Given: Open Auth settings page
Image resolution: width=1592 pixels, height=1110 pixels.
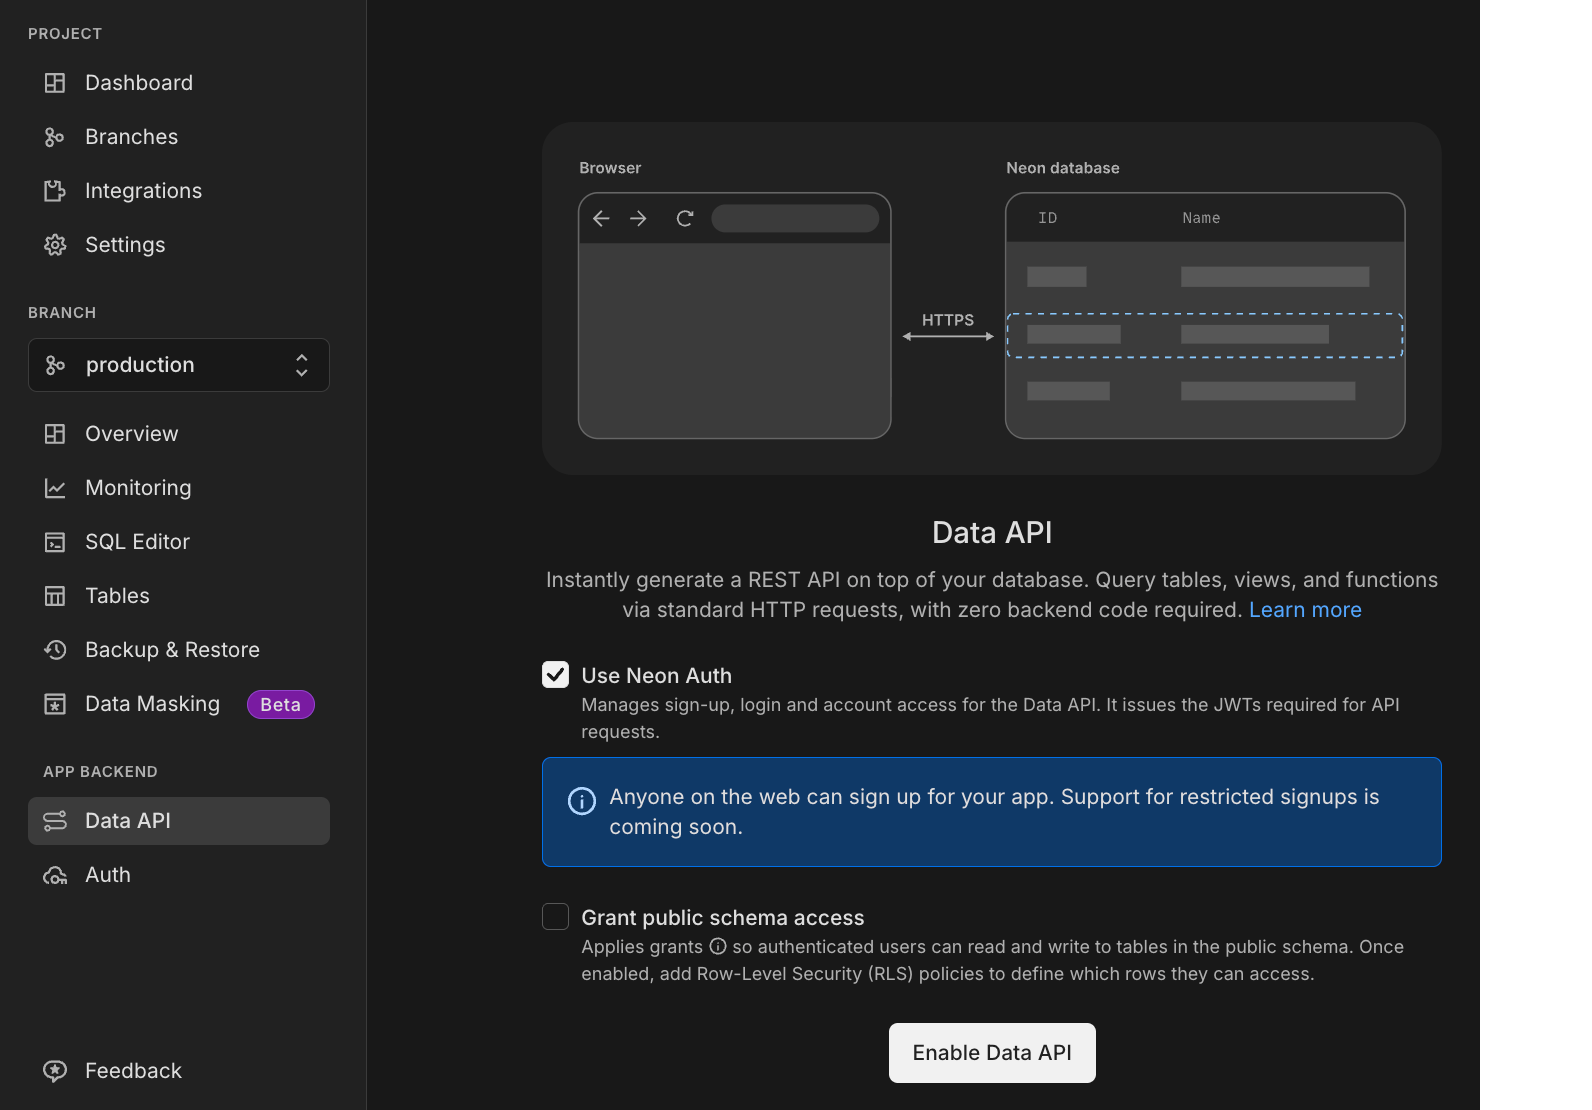Looking at the screenshot, I should 179,875.
